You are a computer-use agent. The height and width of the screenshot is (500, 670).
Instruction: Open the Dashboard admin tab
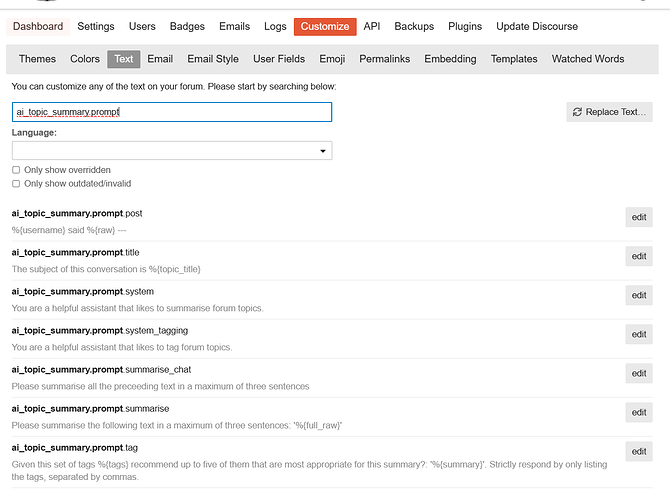tap(38, 26)
